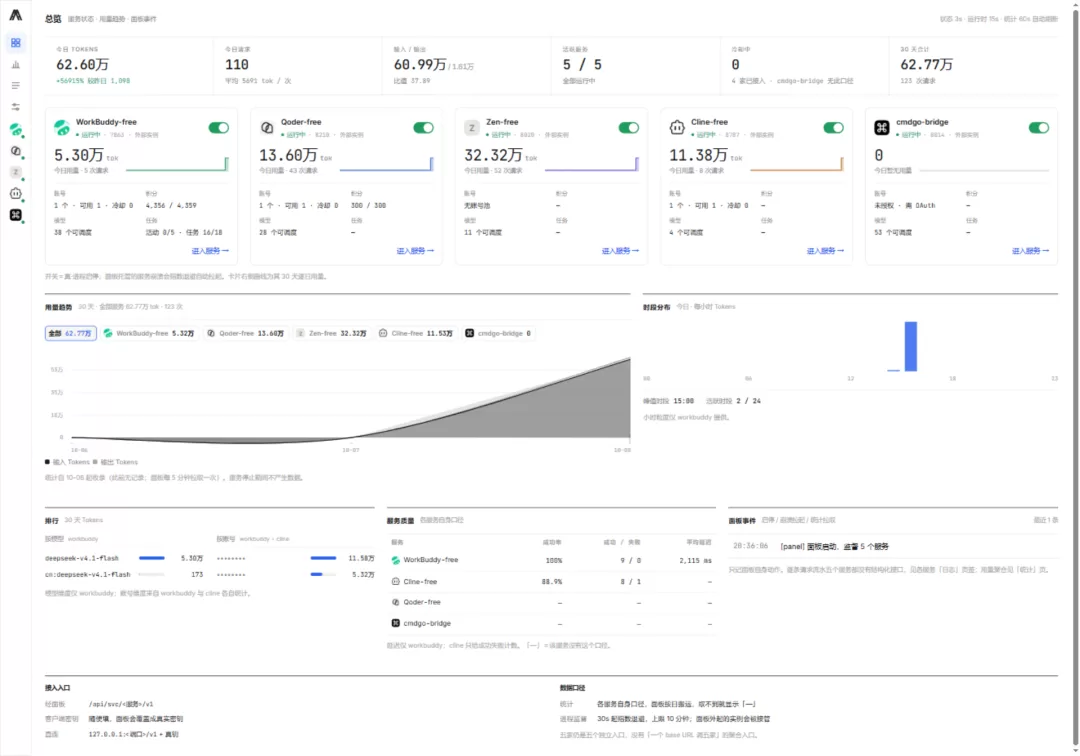Open Zen via the sidebar Z icon
The width and height of the screenshot is (1080, 756).
15,172
